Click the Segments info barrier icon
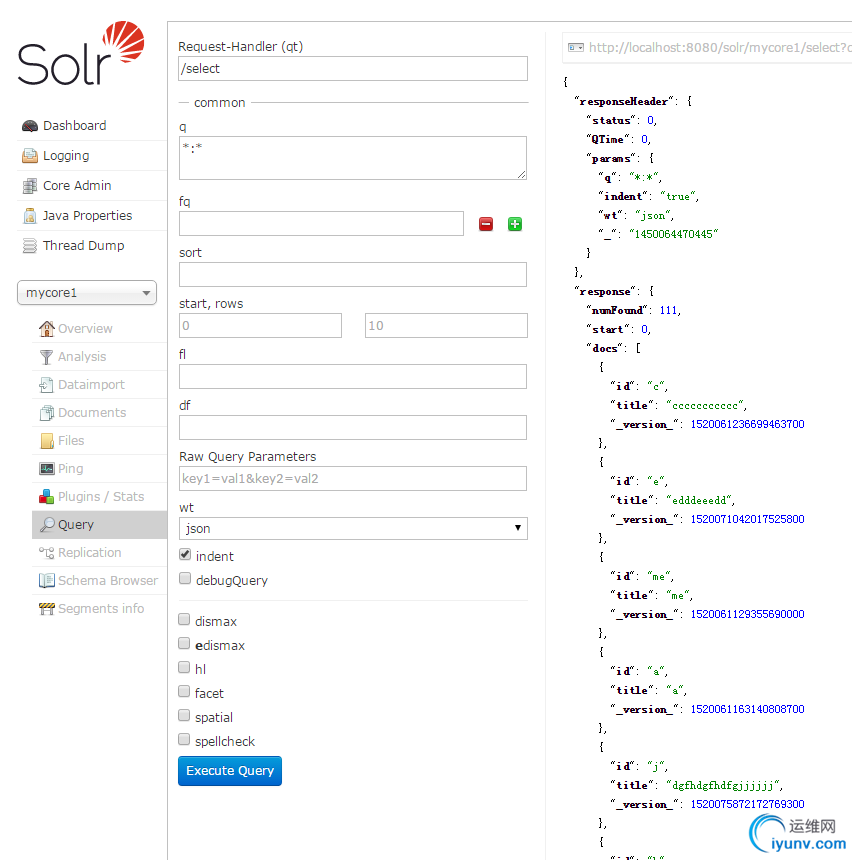The width and height of the screenshot is (852, 860). (x=47, y=609)
